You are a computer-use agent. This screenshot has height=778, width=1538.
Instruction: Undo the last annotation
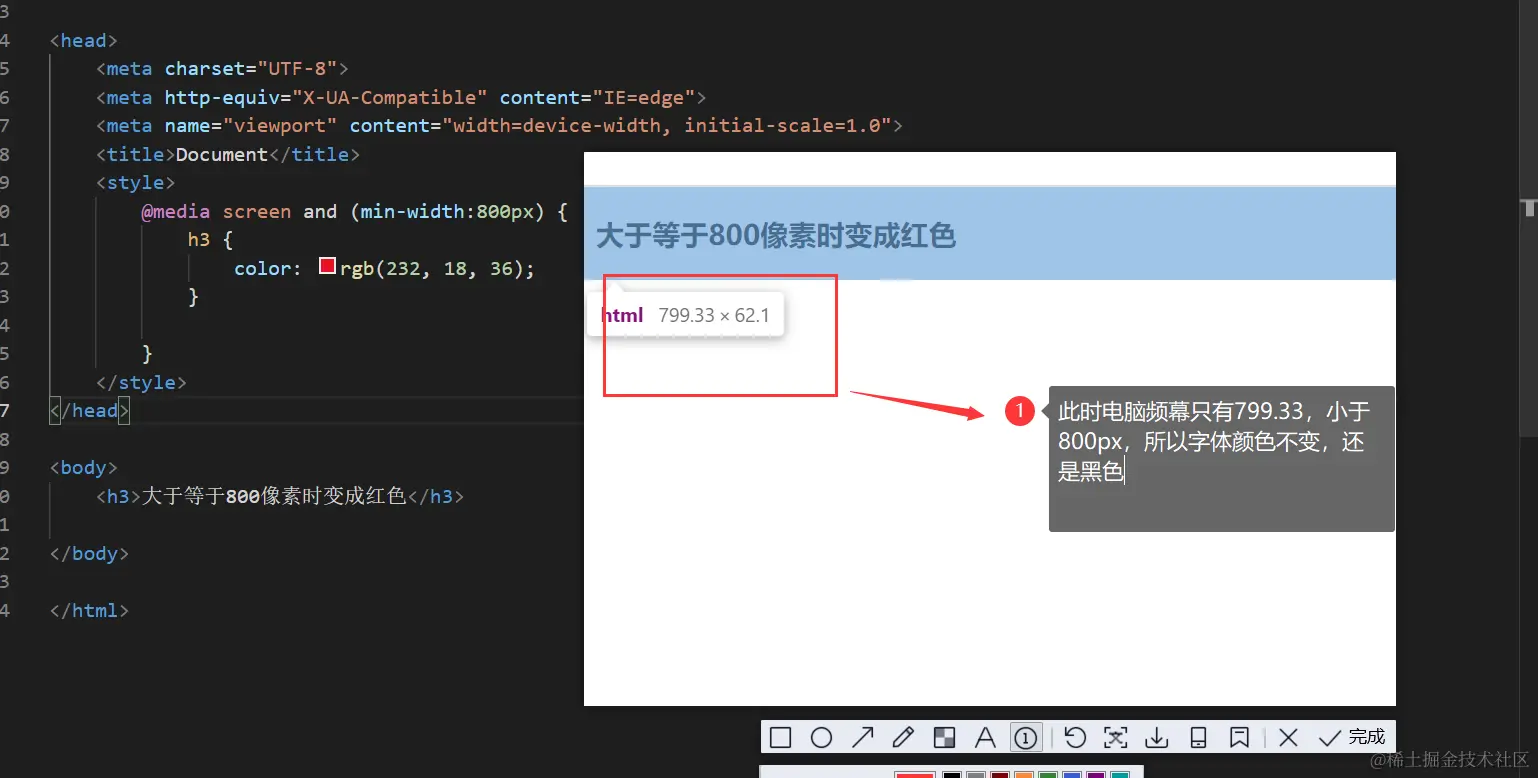click(x=1075, y=738)
